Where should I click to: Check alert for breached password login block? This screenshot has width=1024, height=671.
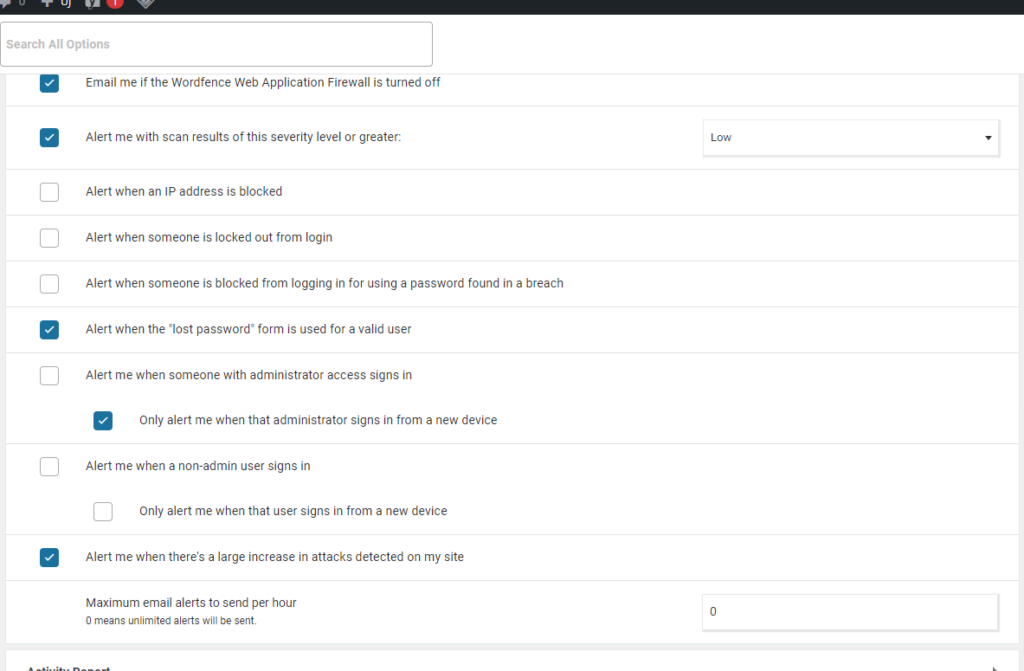(x=49, y=284)
